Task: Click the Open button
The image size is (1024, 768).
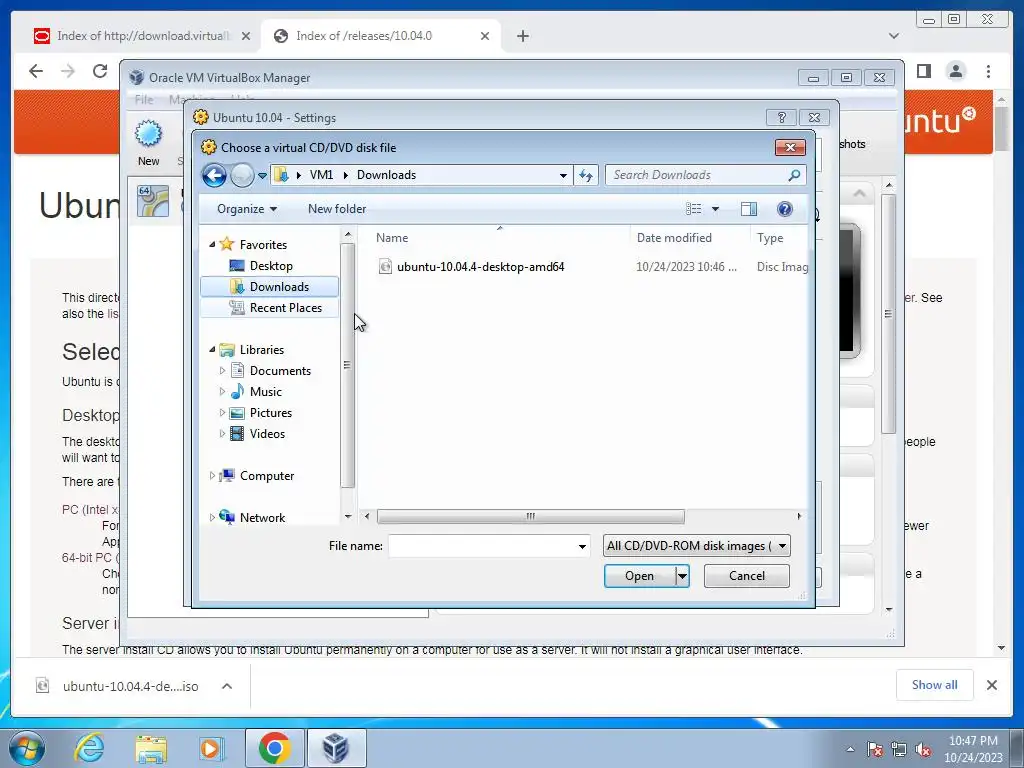Action: click(x=639, y=576)
